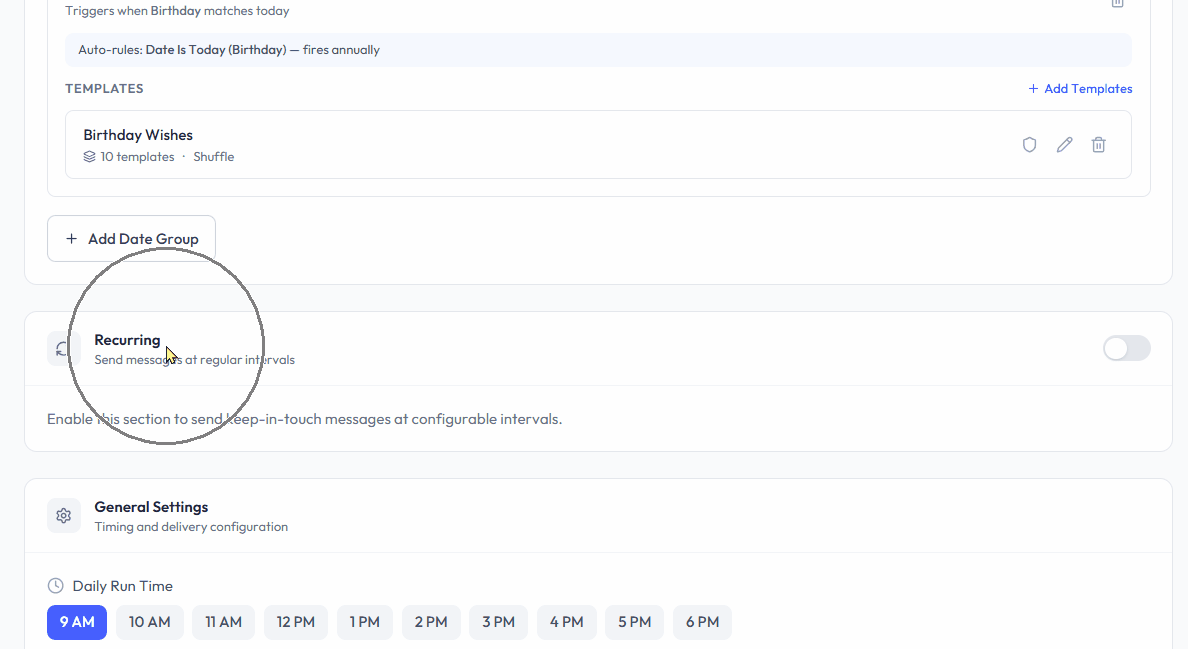This screenshot has width=1188, height=649.
Task: Edit the Birthday Wishes template set
Action: coord(1064,145)
